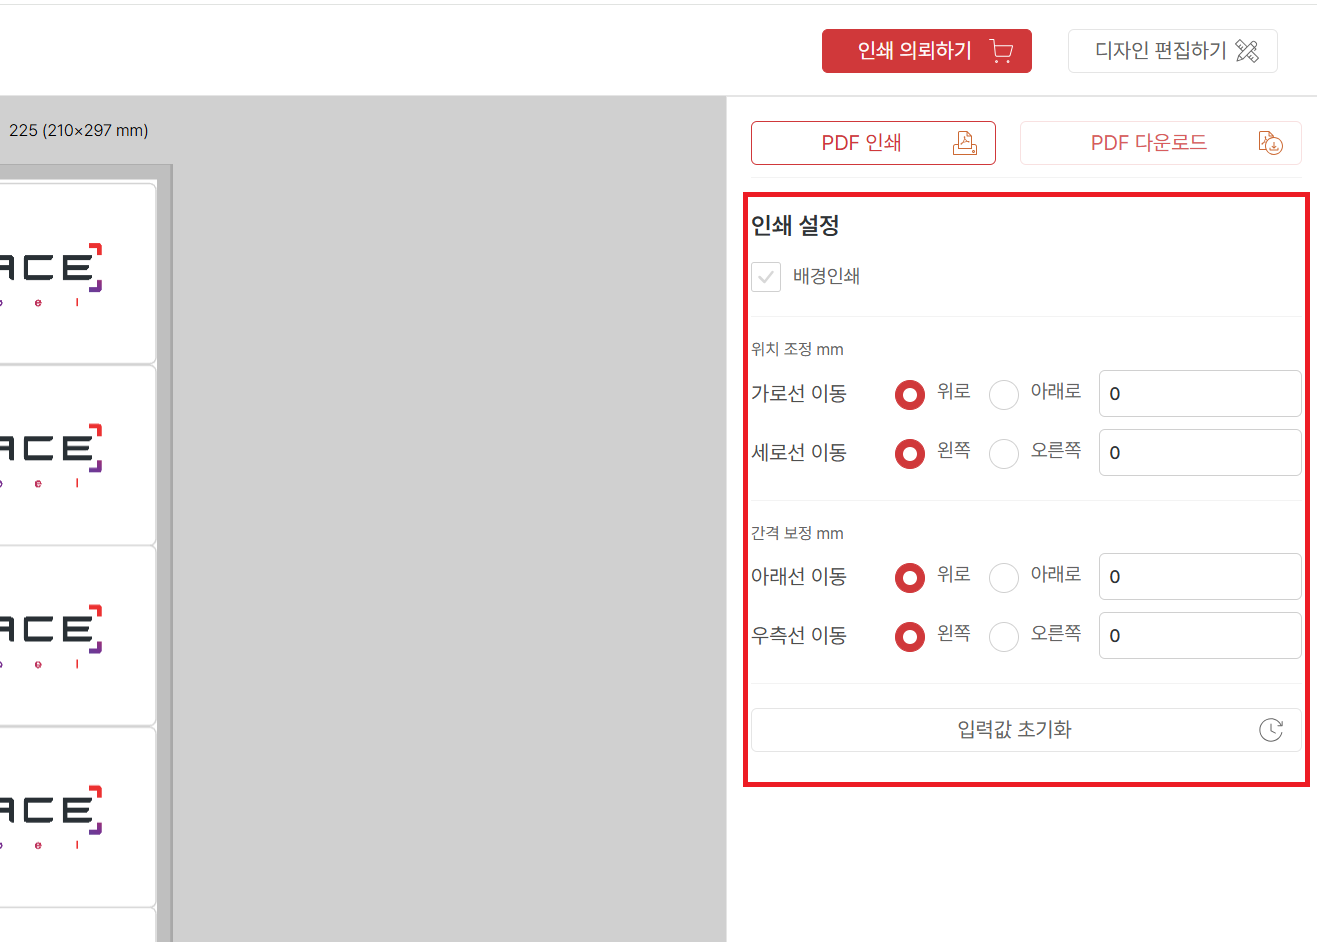This screenshot has width=1317, height=942.
Task: Click the 인쇄 의뢰하기 button
Action: click(x=914, y=51)
